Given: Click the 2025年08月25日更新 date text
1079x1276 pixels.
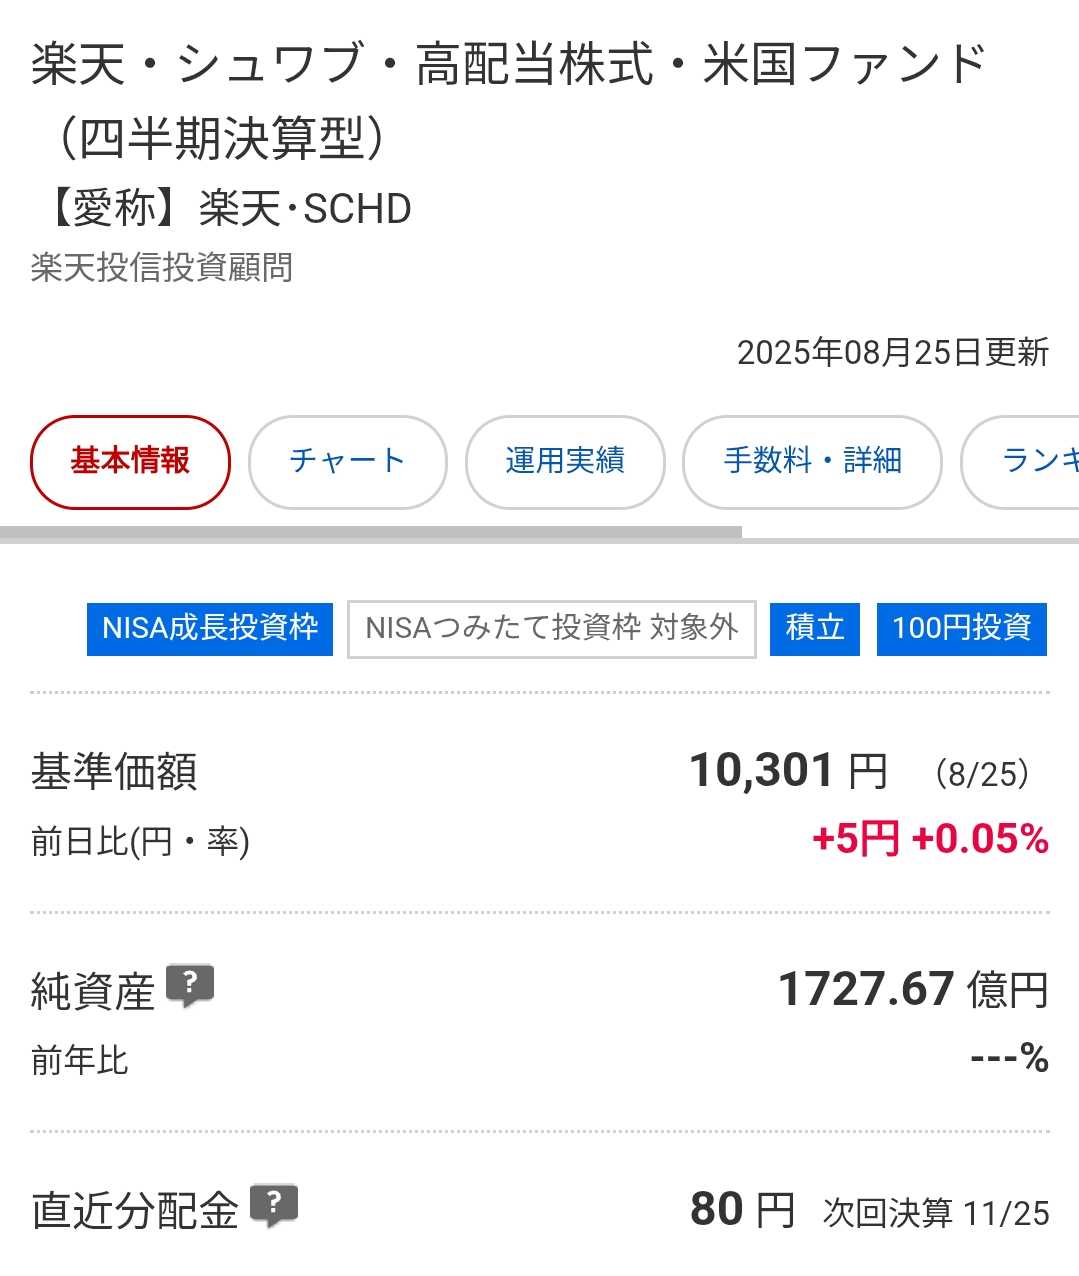Looking at the screenshot, I should (892, 353).
